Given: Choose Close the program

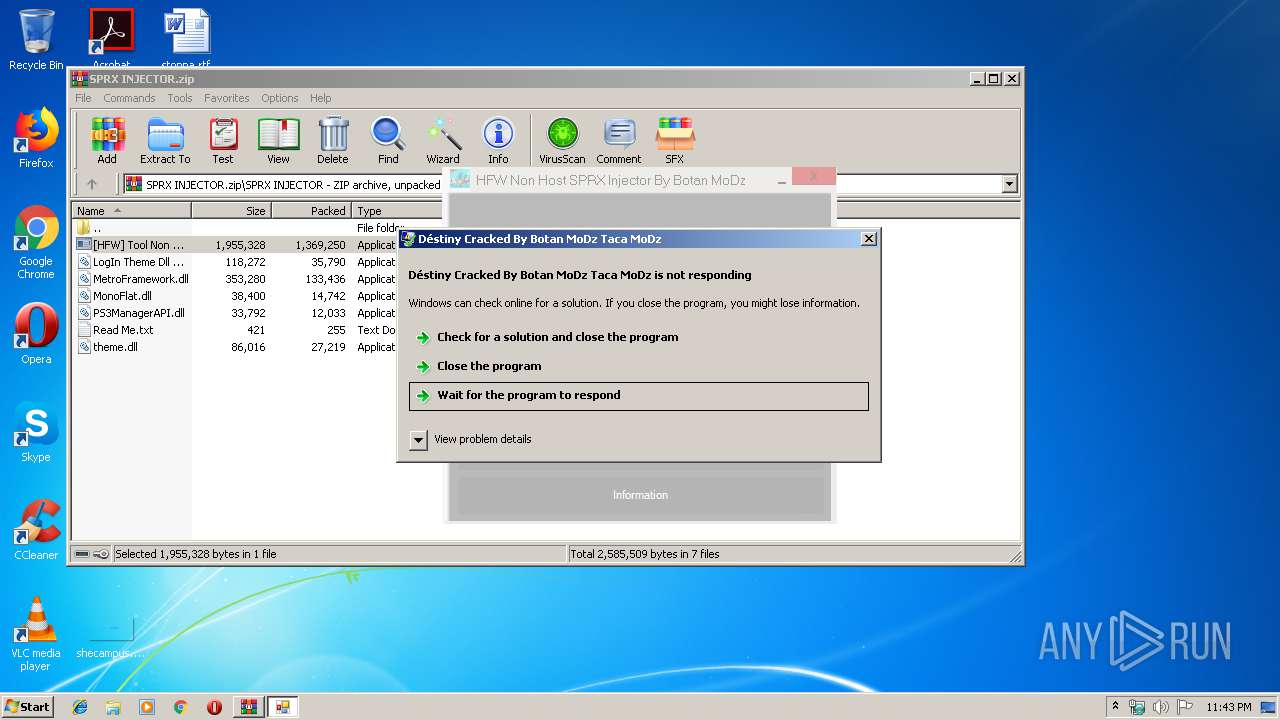Looking at the screenshot, I should point(638,366).
